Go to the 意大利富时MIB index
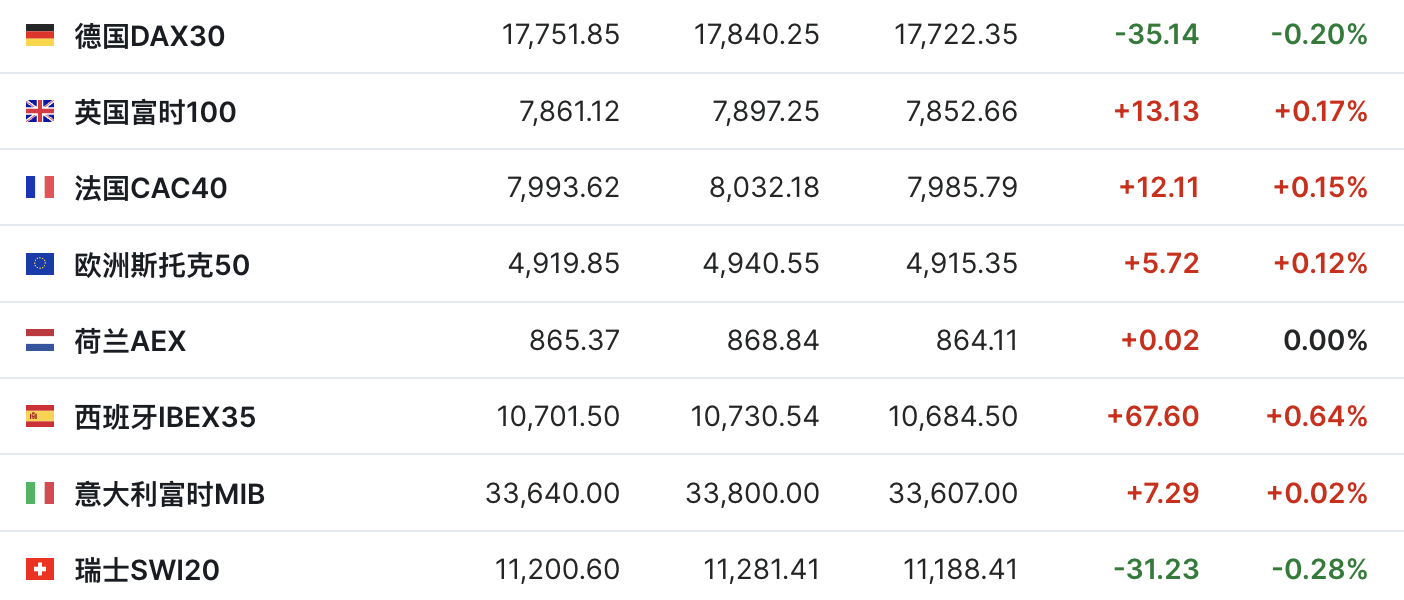This screenshot has width=1404, height=600. tap(170, 494)
